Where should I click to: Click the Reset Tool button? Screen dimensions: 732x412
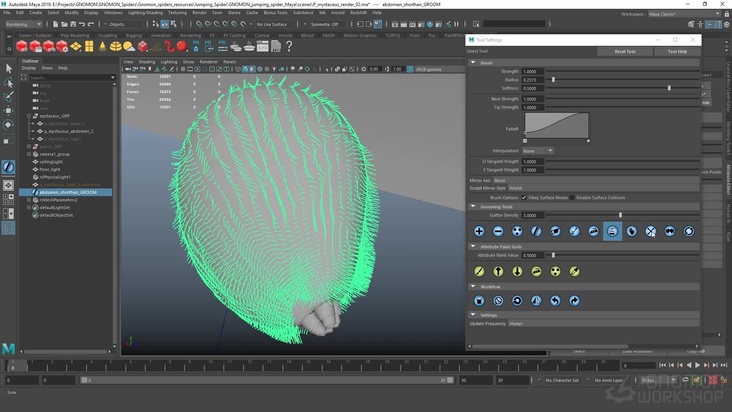point(624,51)
